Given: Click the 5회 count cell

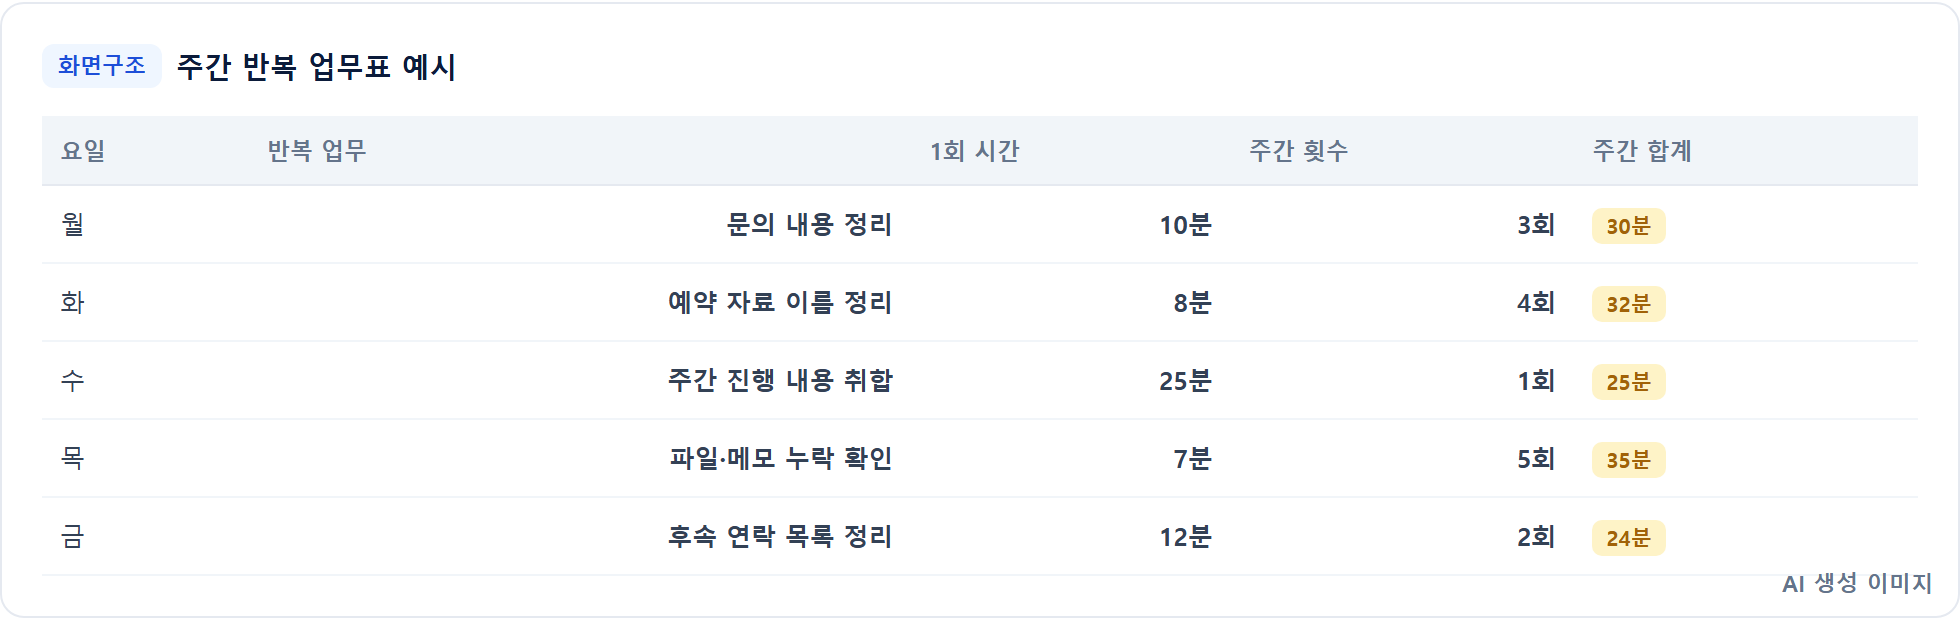Looking at the screenshot, I should click(x=1536, y=459).
